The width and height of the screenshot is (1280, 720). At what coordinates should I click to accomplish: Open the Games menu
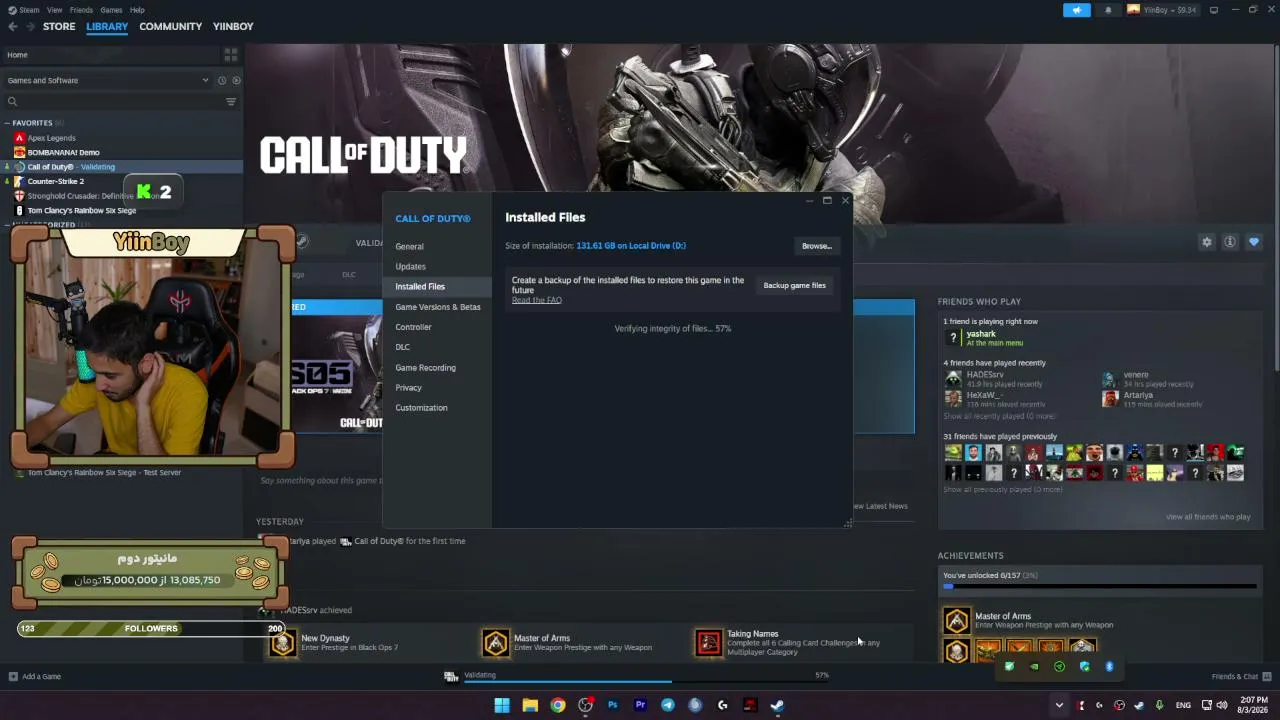coord(111,10)
